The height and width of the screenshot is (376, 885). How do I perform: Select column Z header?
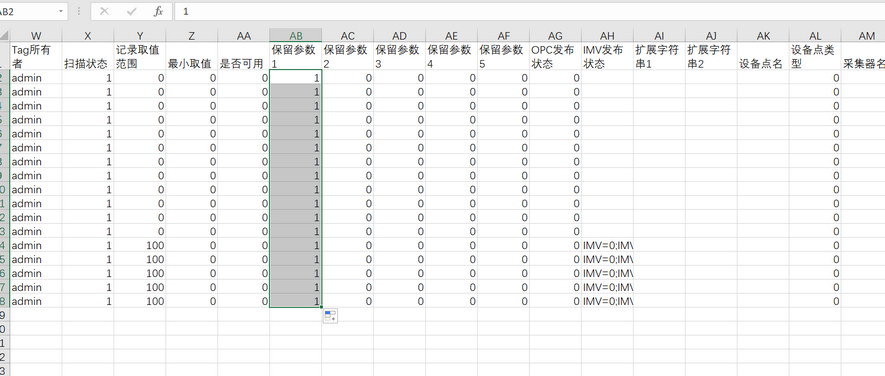pyautogui.click(x=191, y=36)
